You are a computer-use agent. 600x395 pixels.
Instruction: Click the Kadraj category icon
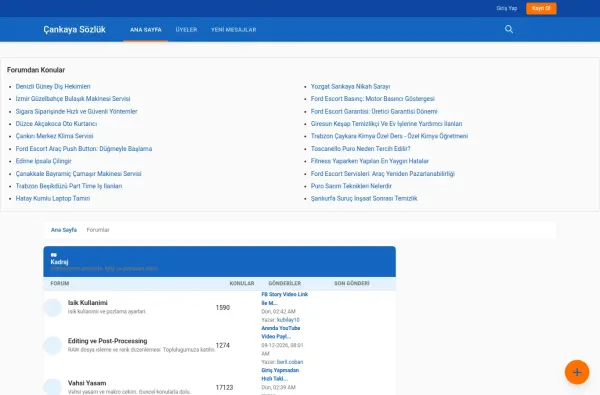pos(54,255)
